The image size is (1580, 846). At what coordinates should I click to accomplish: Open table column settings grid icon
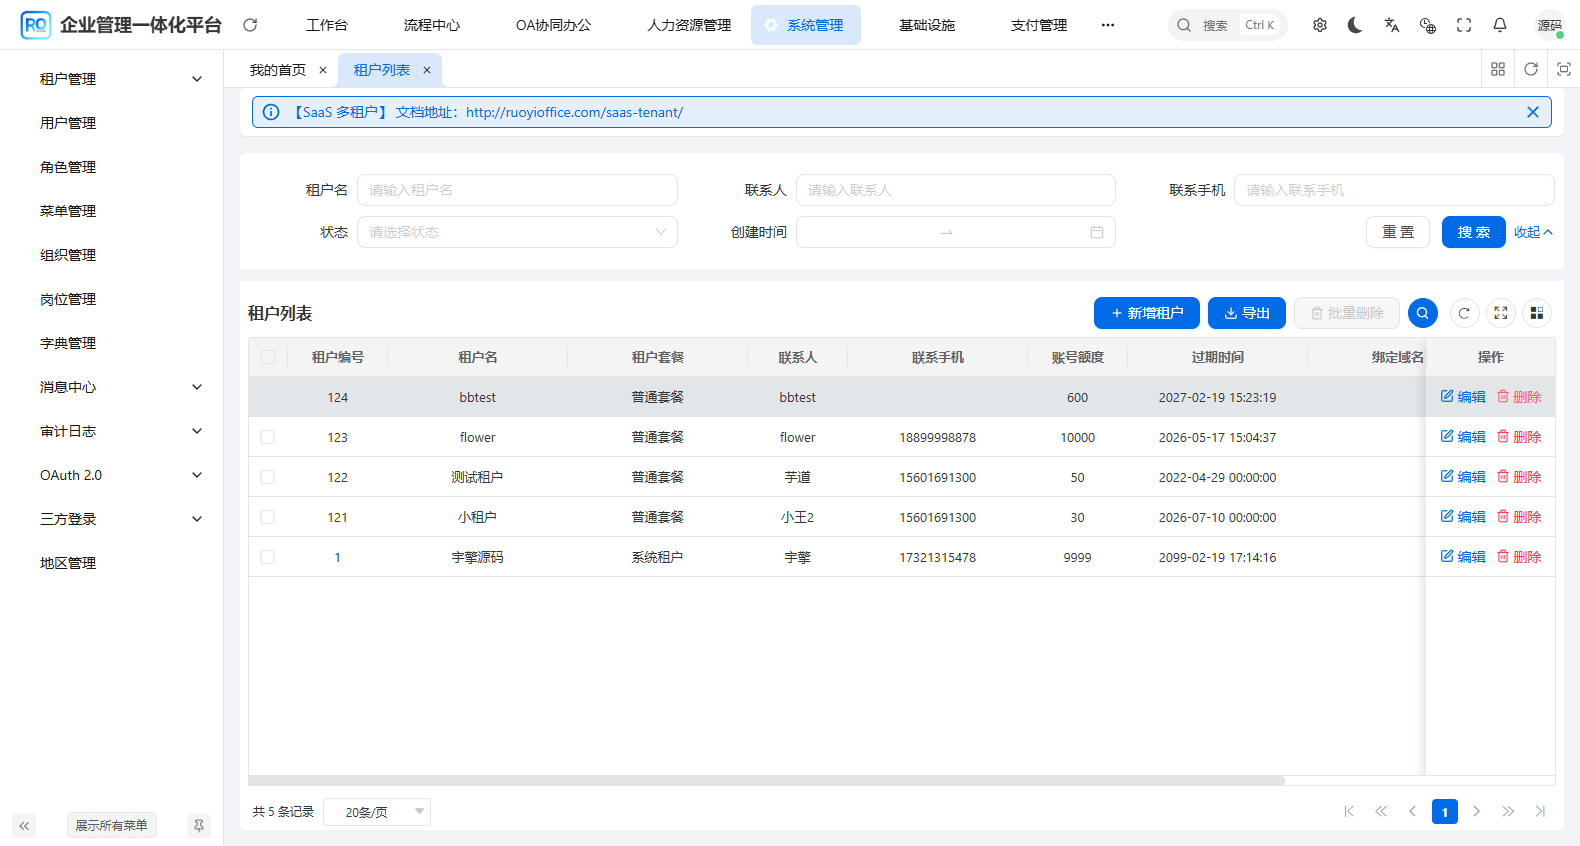[1536, 313]
